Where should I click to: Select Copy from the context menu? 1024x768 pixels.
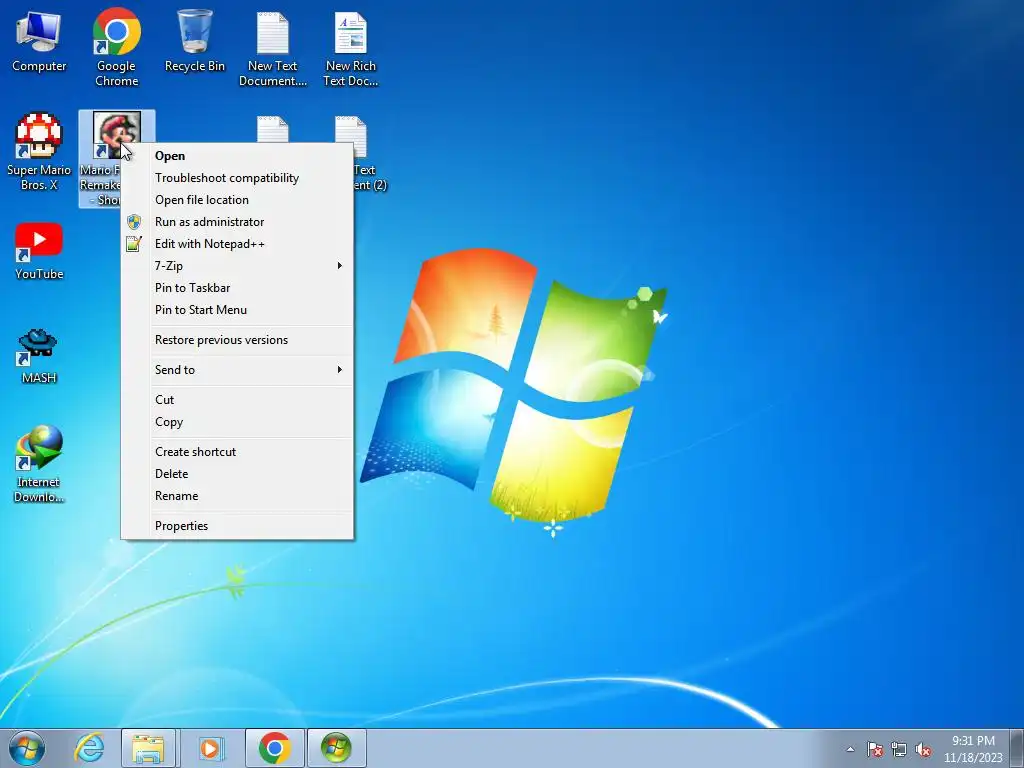coord(238,422)
